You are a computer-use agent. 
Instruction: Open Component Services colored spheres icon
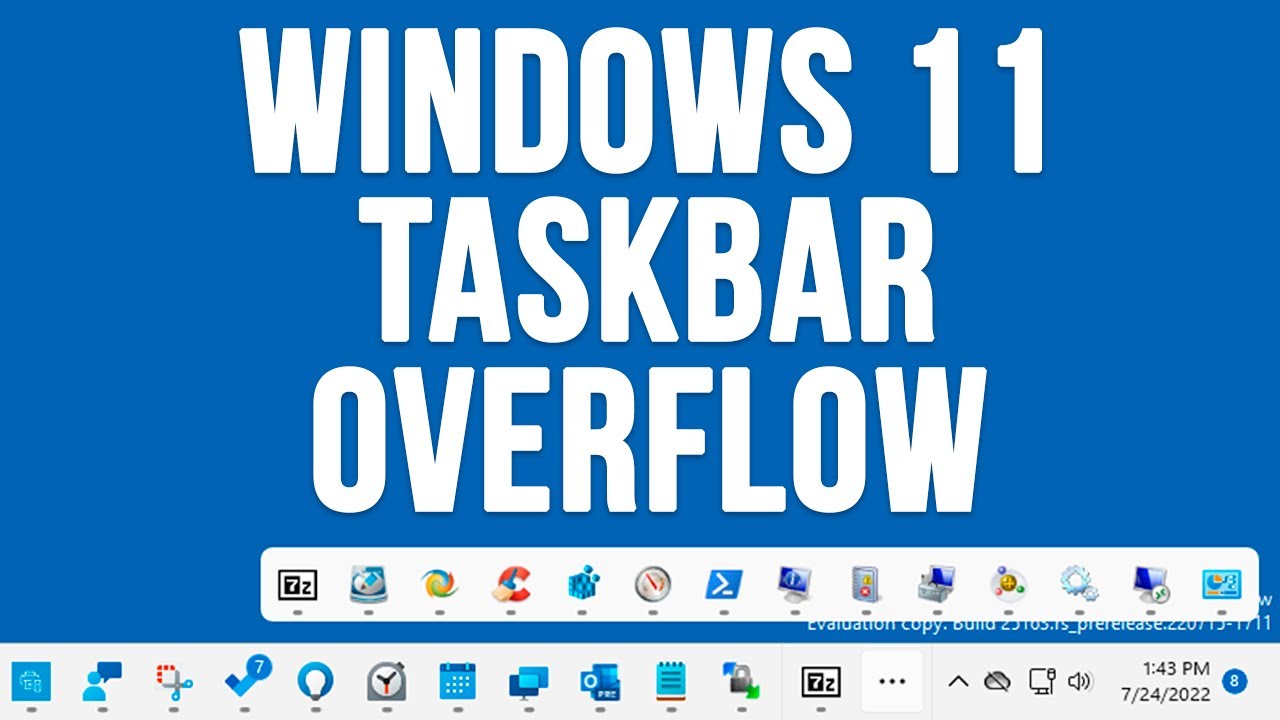click(x=1008, y=584)
